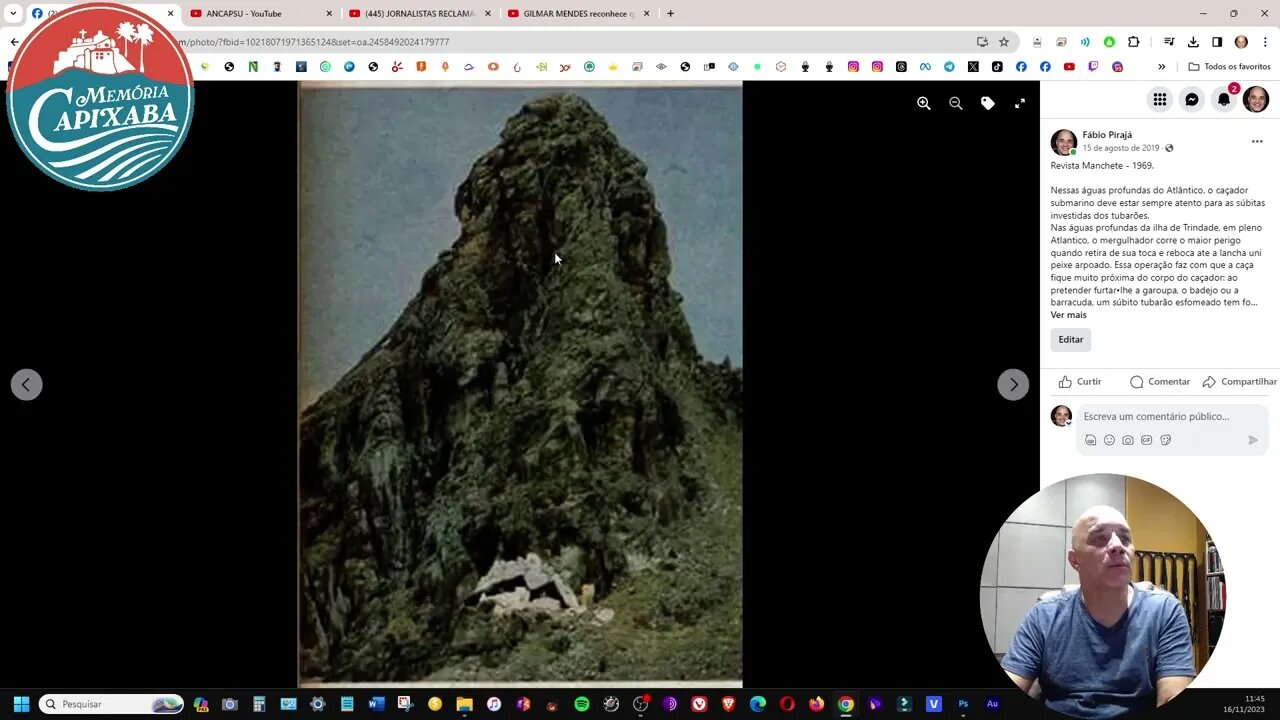Close the GILMAR MENDES tab
This screenshot has height=720, width=1280.
[646, 14]
